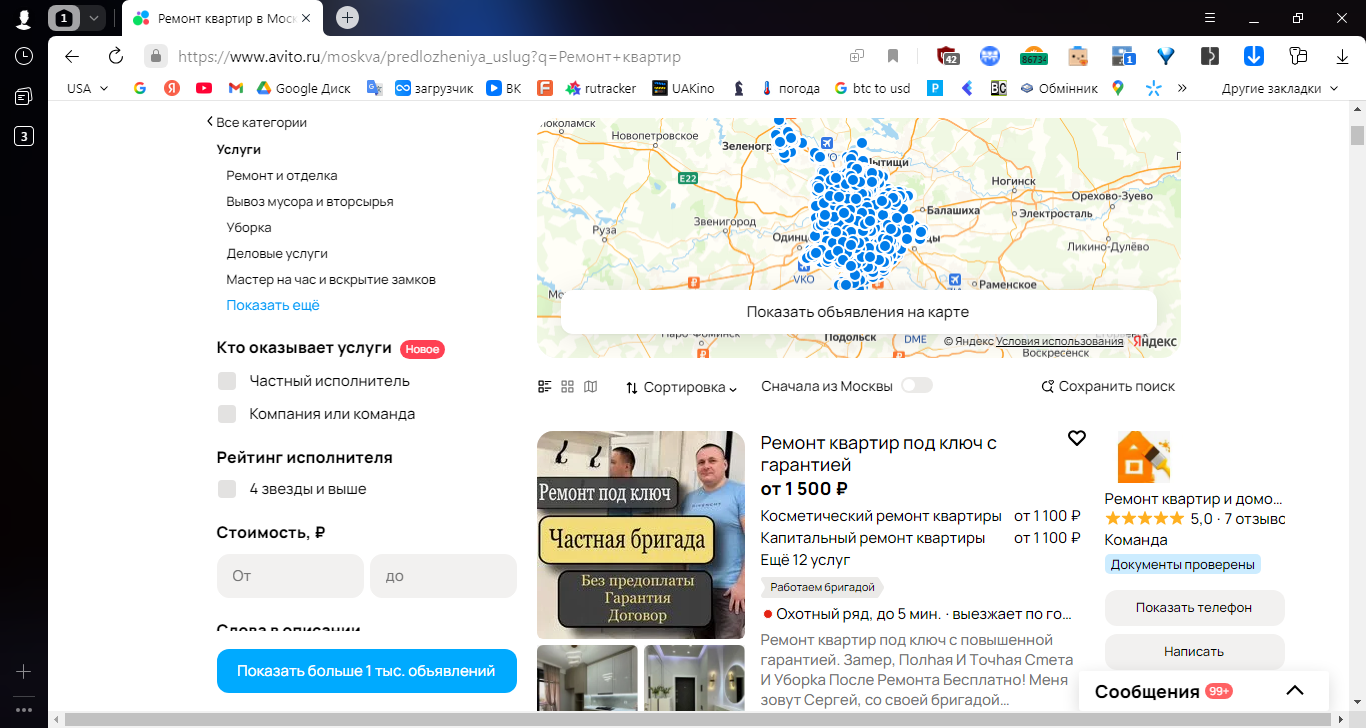1366x728 pixels.
Task: Open the Google Translate bookmark icon
Action: [374, 88]
